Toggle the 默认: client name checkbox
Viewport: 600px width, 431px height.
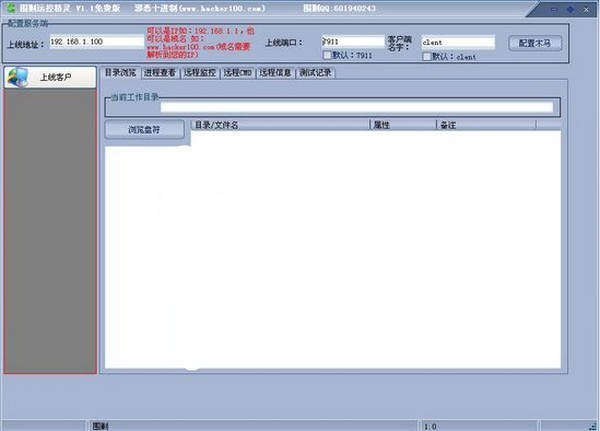pos(428,57)
